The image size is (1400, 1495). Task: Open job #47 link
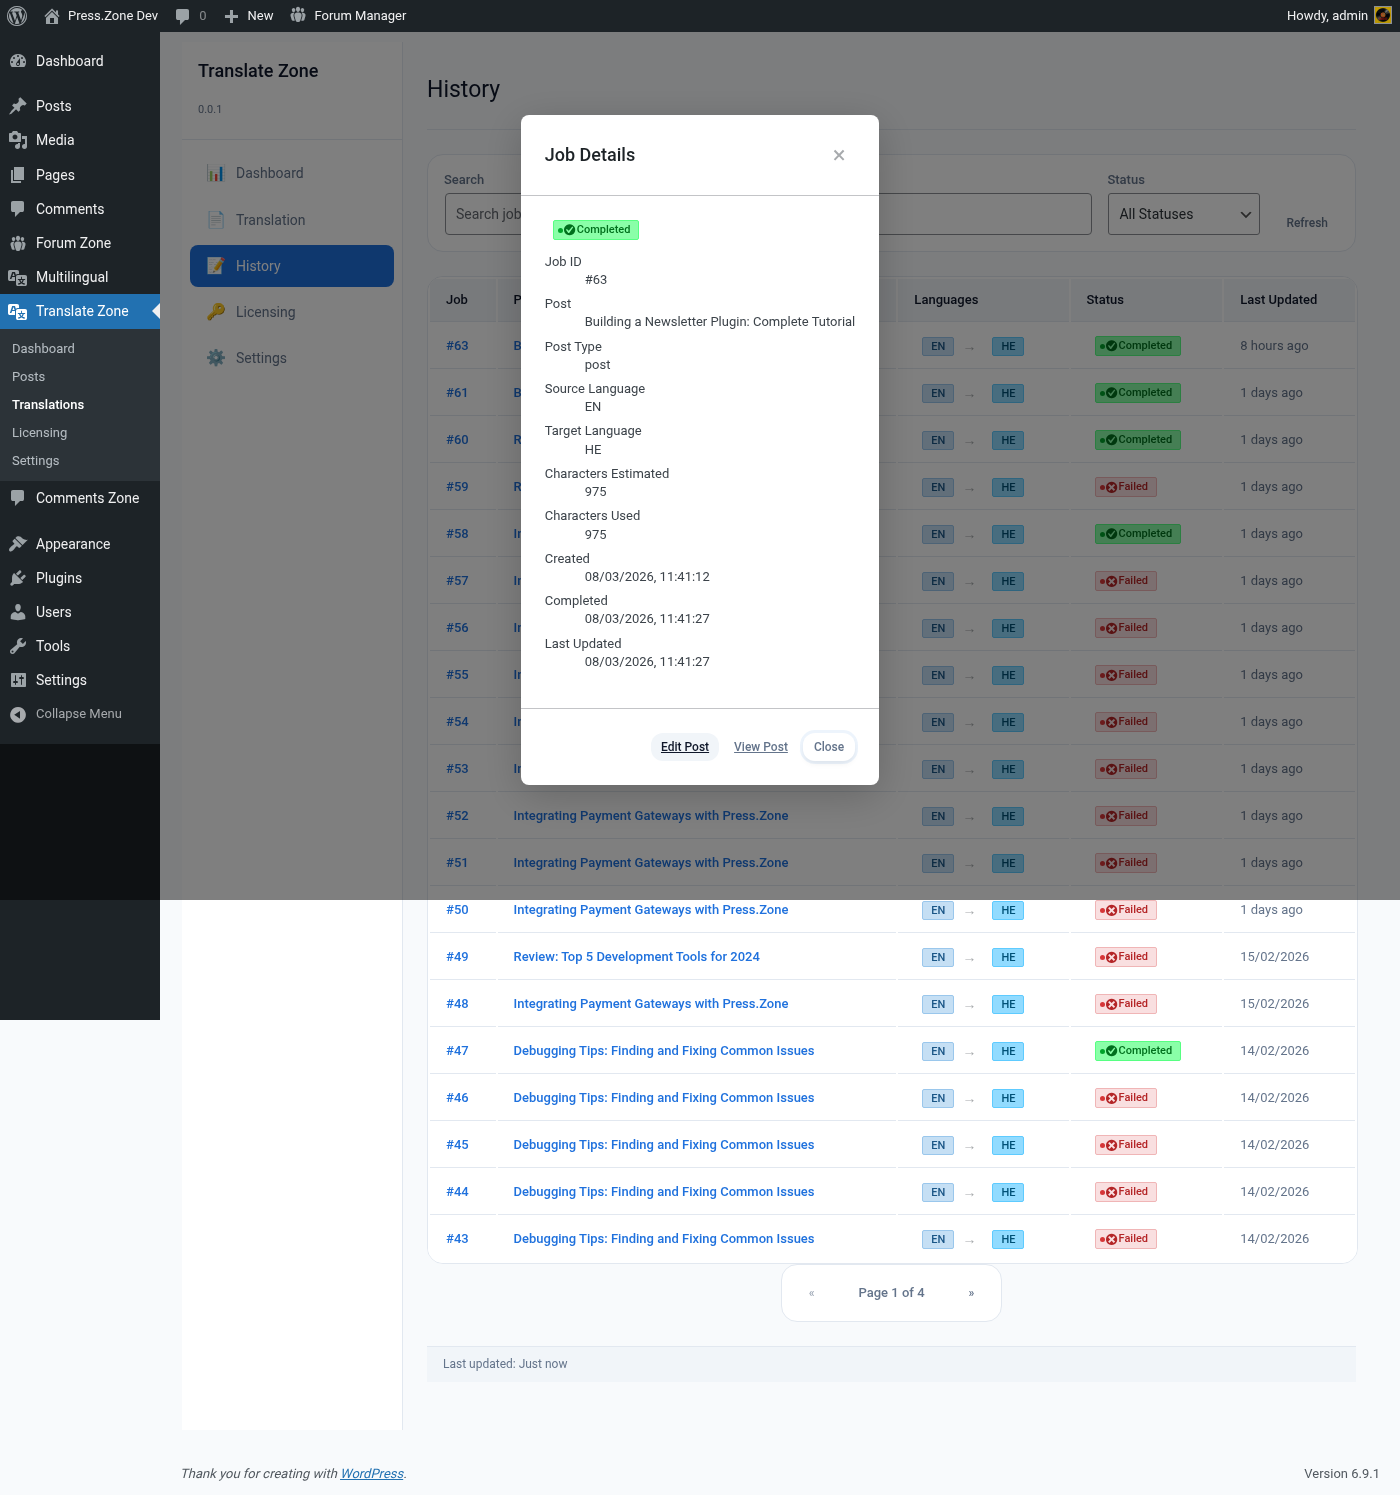click(457, 1051)
